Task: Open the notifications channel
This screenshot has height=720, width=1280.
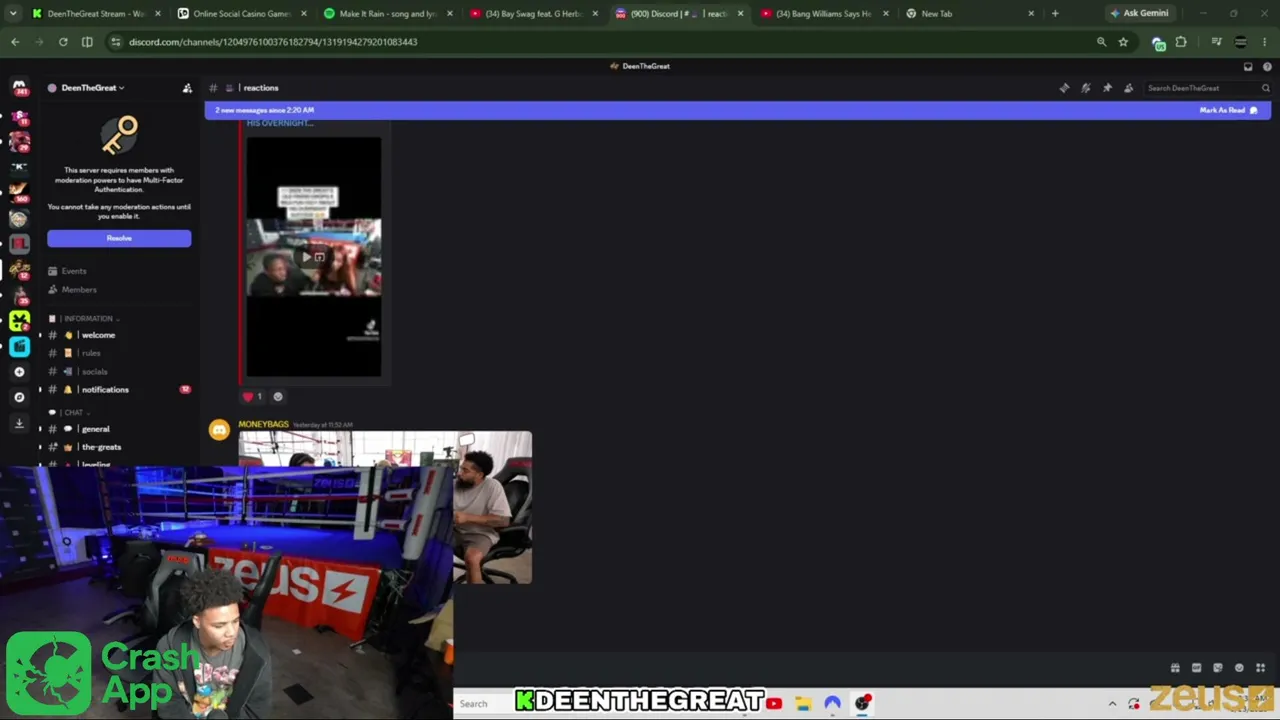Action: point(105,390)
